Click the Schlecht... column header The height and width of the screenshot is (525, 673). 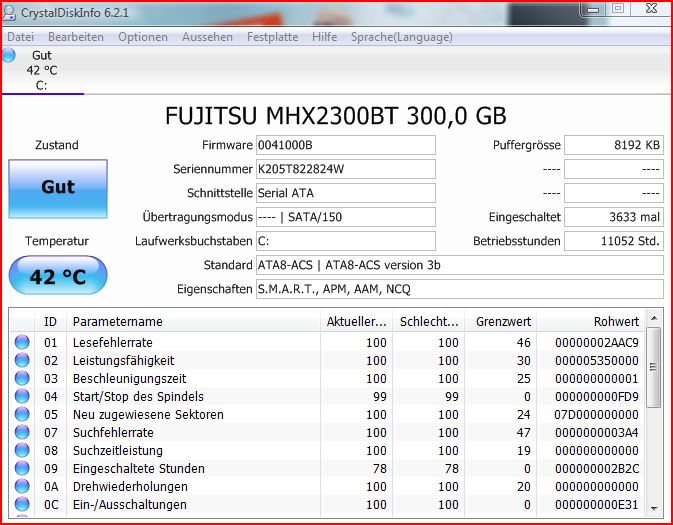[428, 322]
